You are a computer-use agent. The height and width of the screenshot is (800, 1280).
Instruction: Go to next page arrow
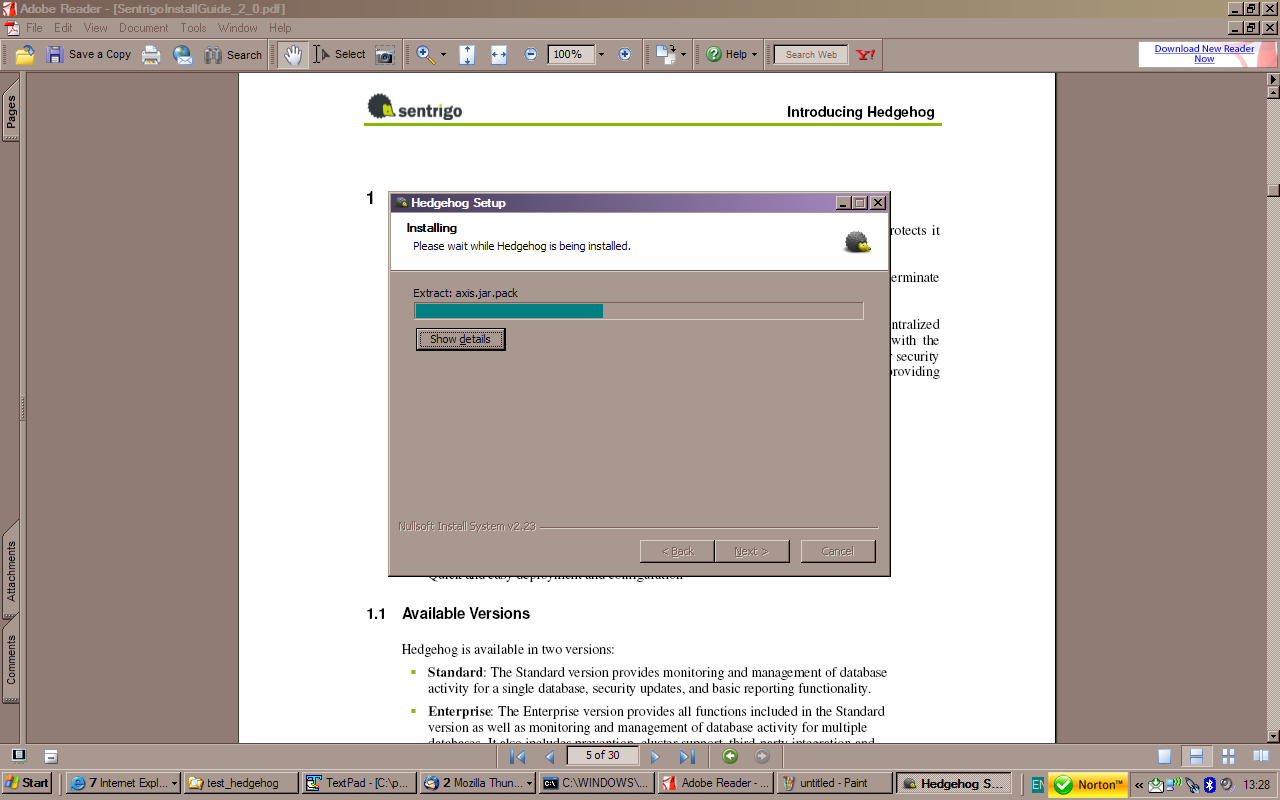tap(656, 757)
